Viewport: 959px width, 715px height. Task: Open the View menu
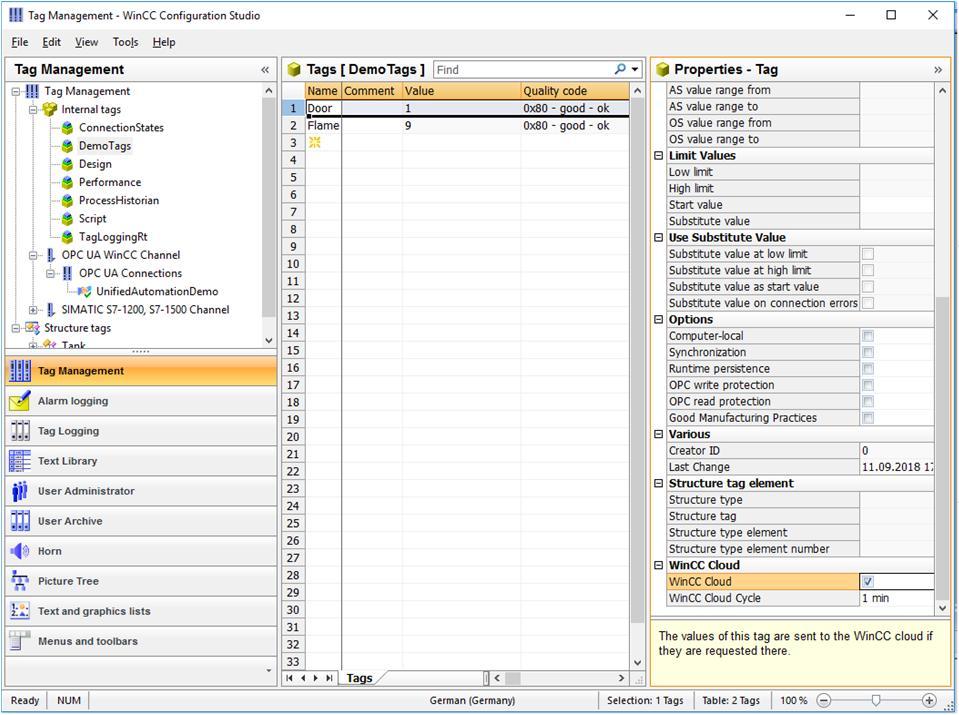pyautogui.click(x=86, y=42)
